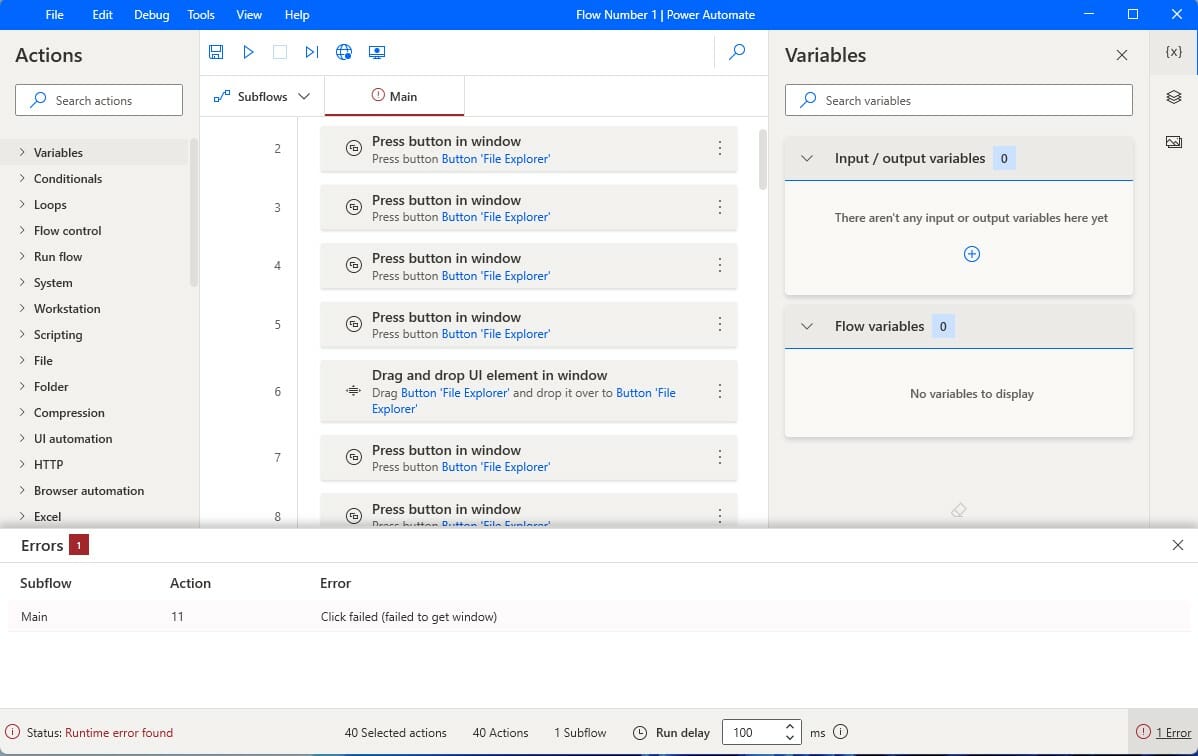Click Button 'File Explorer' link in action 2
This screenshot has height=756, width=1198.
click(496, 159)
